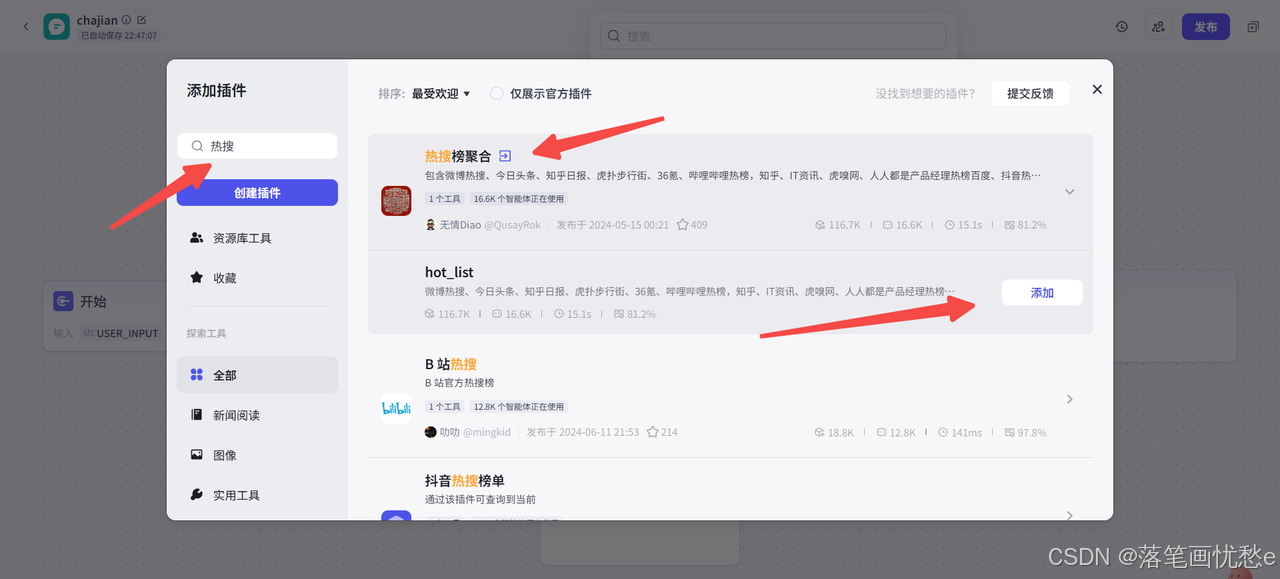Image resolution: width=1280 pixels, height=579 pixels.
Task: Click the 资源库工具 people icon
Action: click(x=197, y=238)
